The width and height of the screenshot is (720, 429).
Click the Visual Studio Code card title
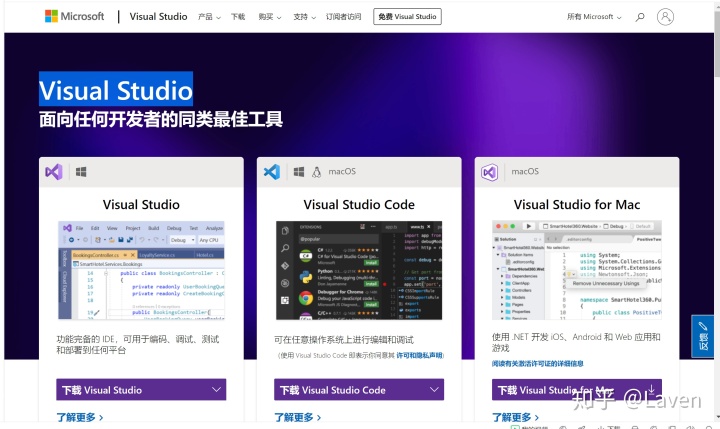click(359, 204)
